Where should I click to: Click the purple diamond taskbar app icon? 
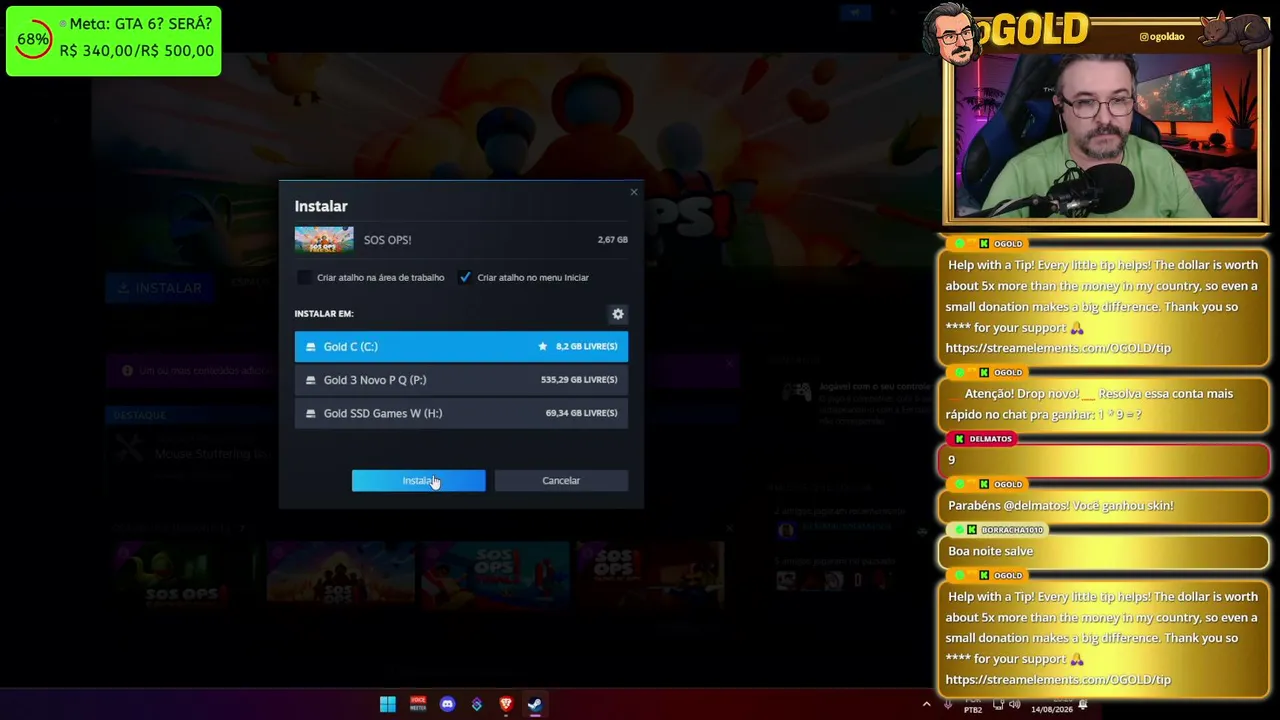(x=477, y=704)
